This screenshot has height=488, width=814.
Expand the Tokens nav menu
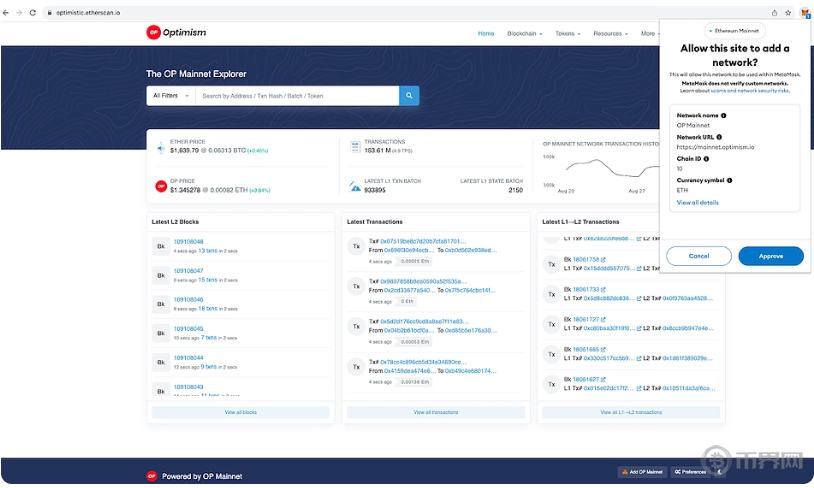coord(568,33)
